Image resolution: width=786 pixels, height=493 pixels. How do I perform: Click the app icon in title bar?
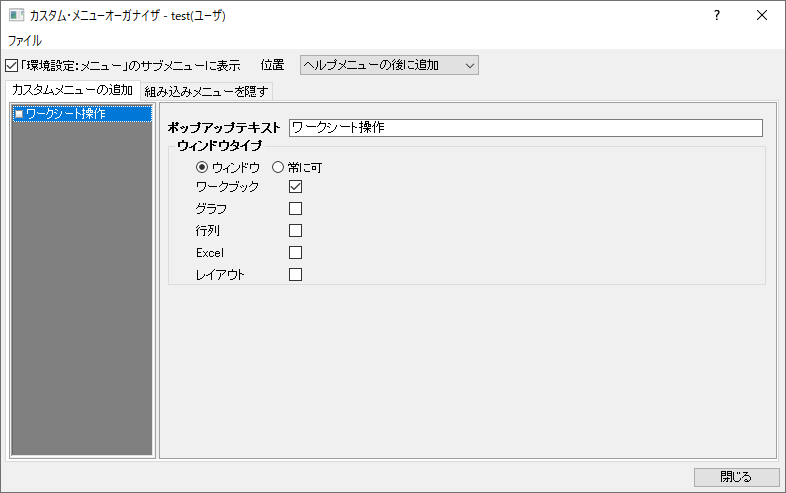17,16
